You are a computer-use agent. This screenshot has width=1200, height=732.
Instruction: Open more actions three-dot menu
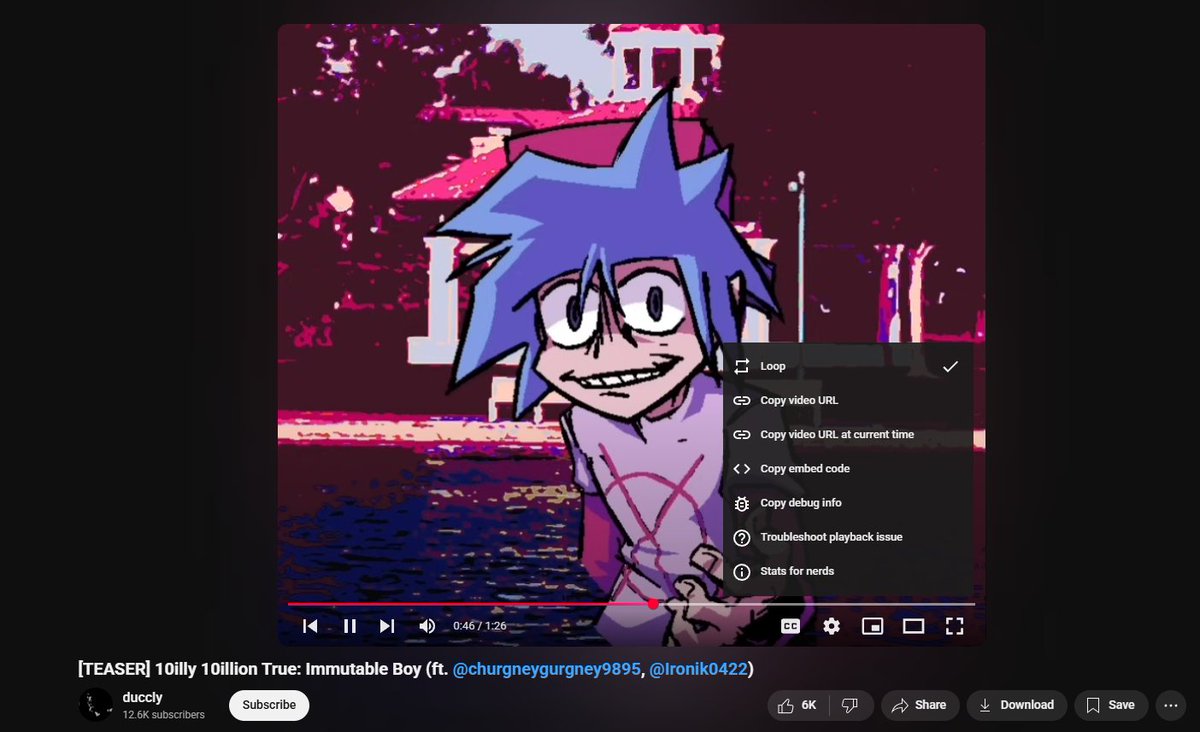click(x=1170, y=705)
